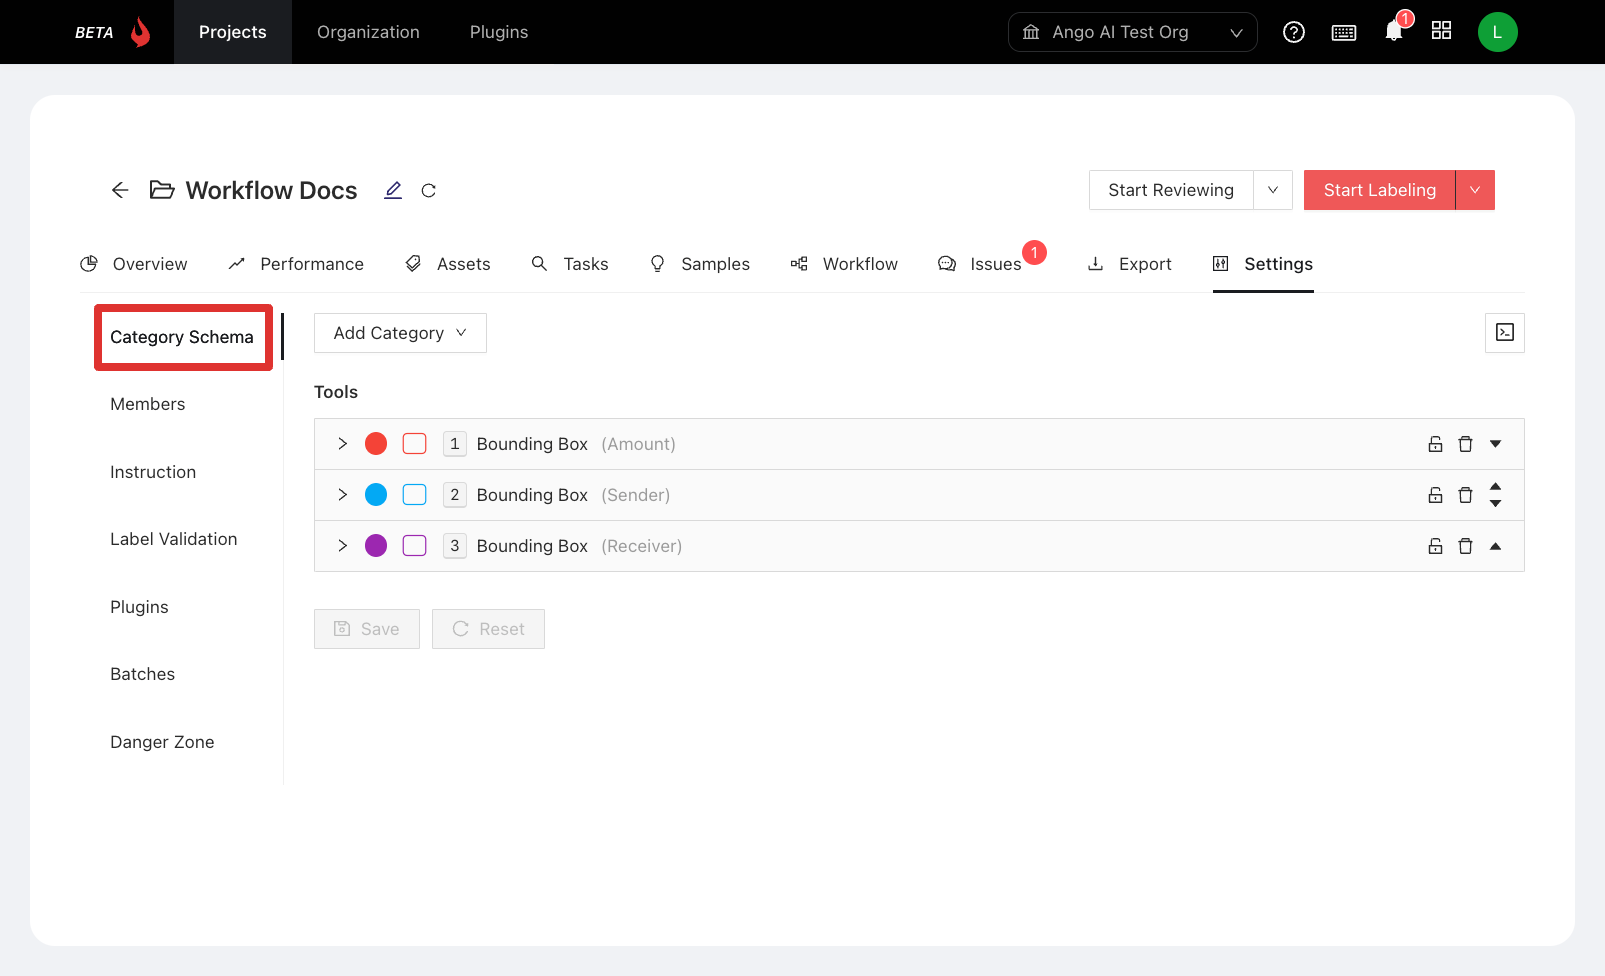Open Danger Zone settings section
The height and width of the screenshot is (976, 1605).
(x=162, y=742)
